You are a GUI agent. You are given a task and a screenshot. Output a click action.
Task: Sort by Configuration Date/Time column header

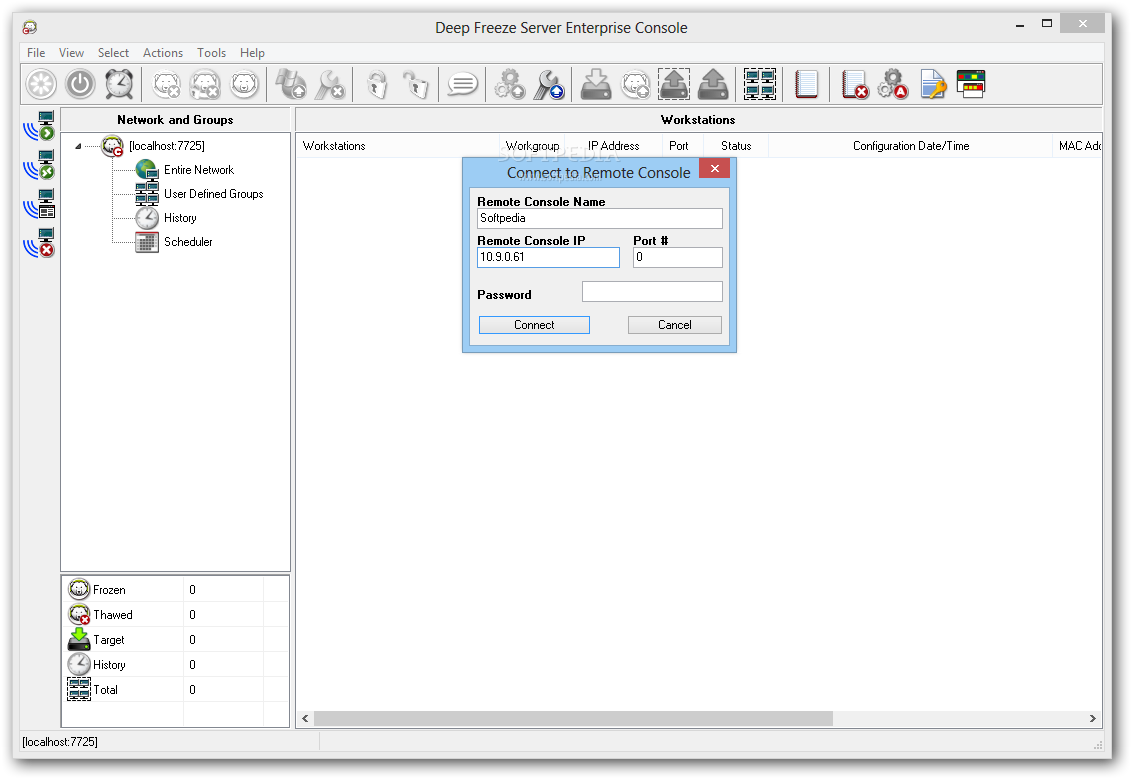click(911, 146)
